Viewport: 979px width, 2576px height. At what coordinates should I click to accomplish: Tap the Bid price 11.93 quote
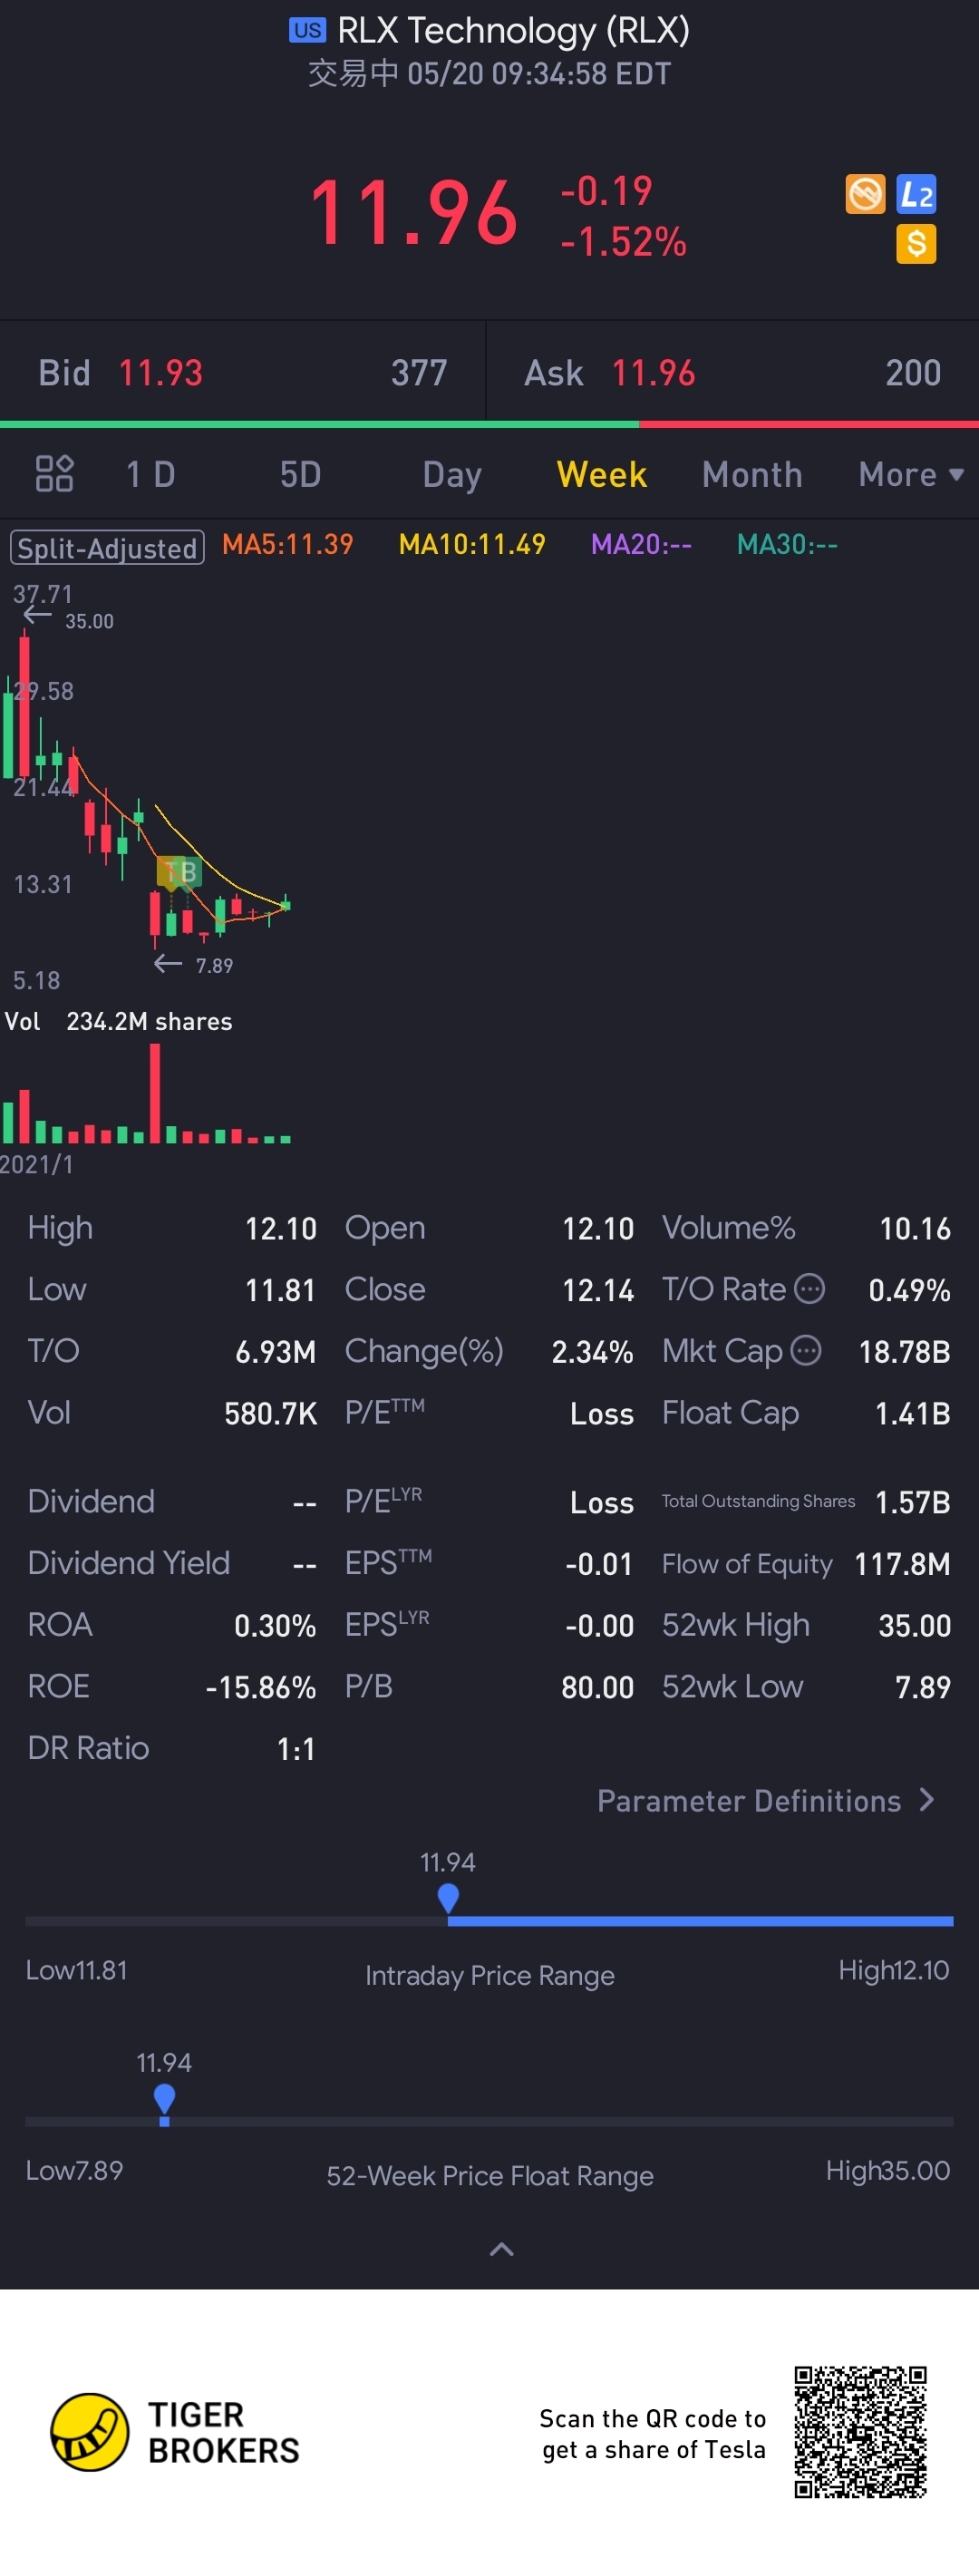tap(161, 373)
